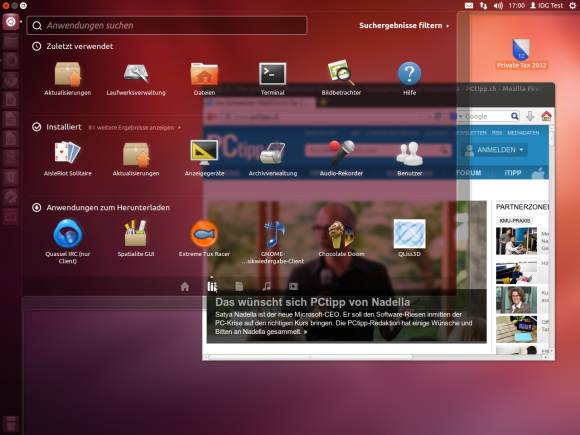
Task: Switch to the Music lens
Action: tap(266, 286)
